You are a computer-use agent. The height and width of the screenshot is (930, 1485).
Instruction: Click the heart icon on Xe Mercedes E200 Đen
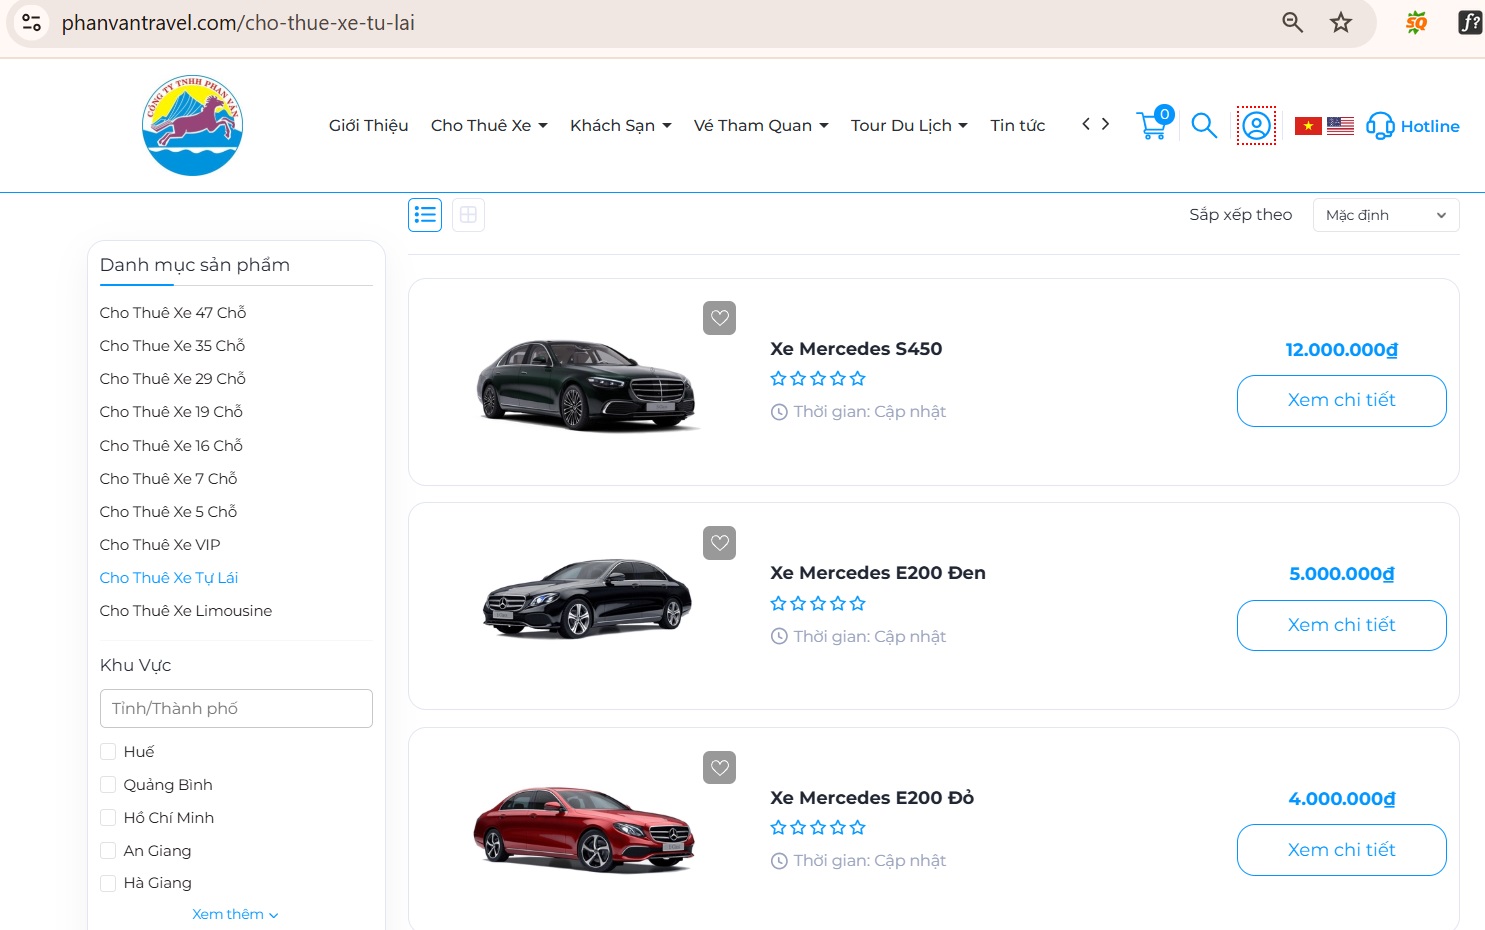(719, 542)
